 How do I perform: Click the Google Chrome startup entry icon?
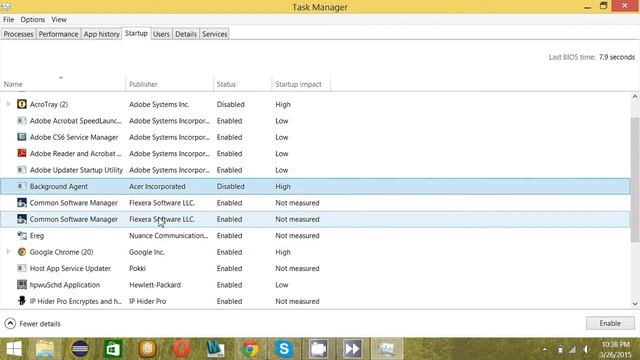pyautogui.click(x=22, y=252)
